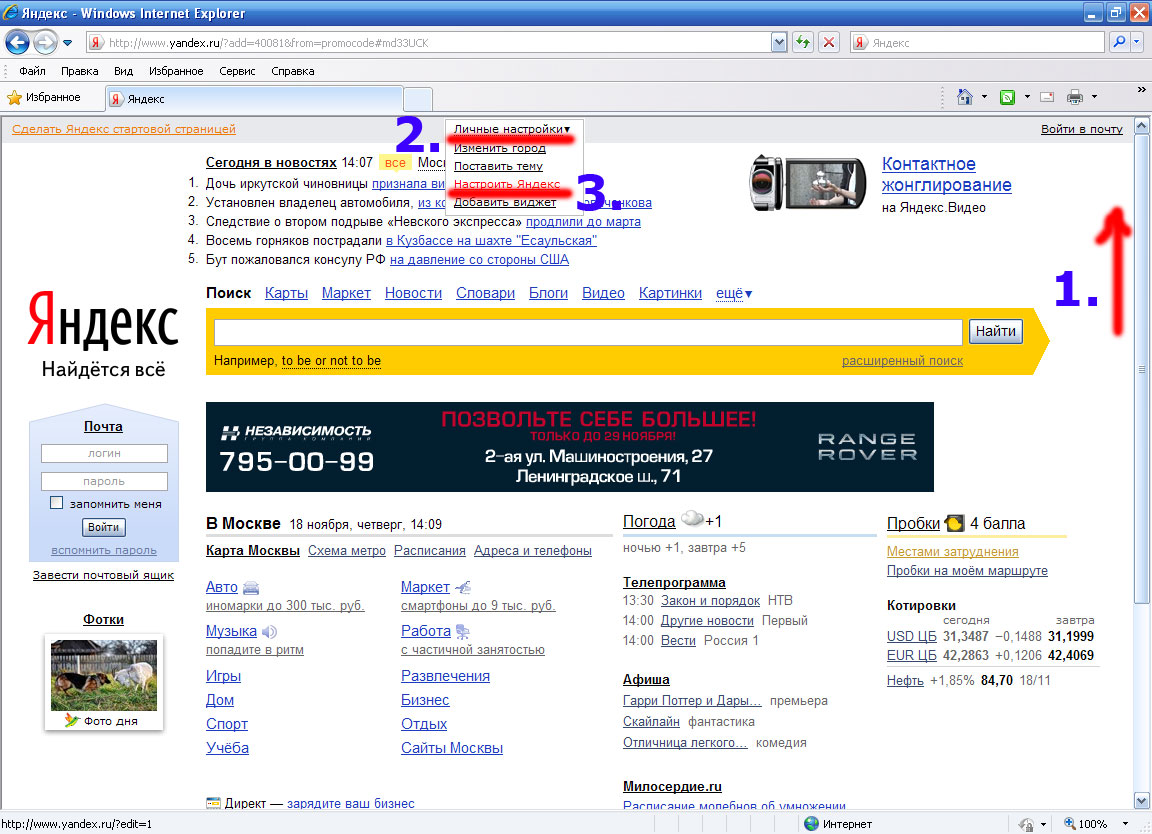Collapse the Личные настройки dropdown
Screen dimensions: 1152x834
coord(512,129)
